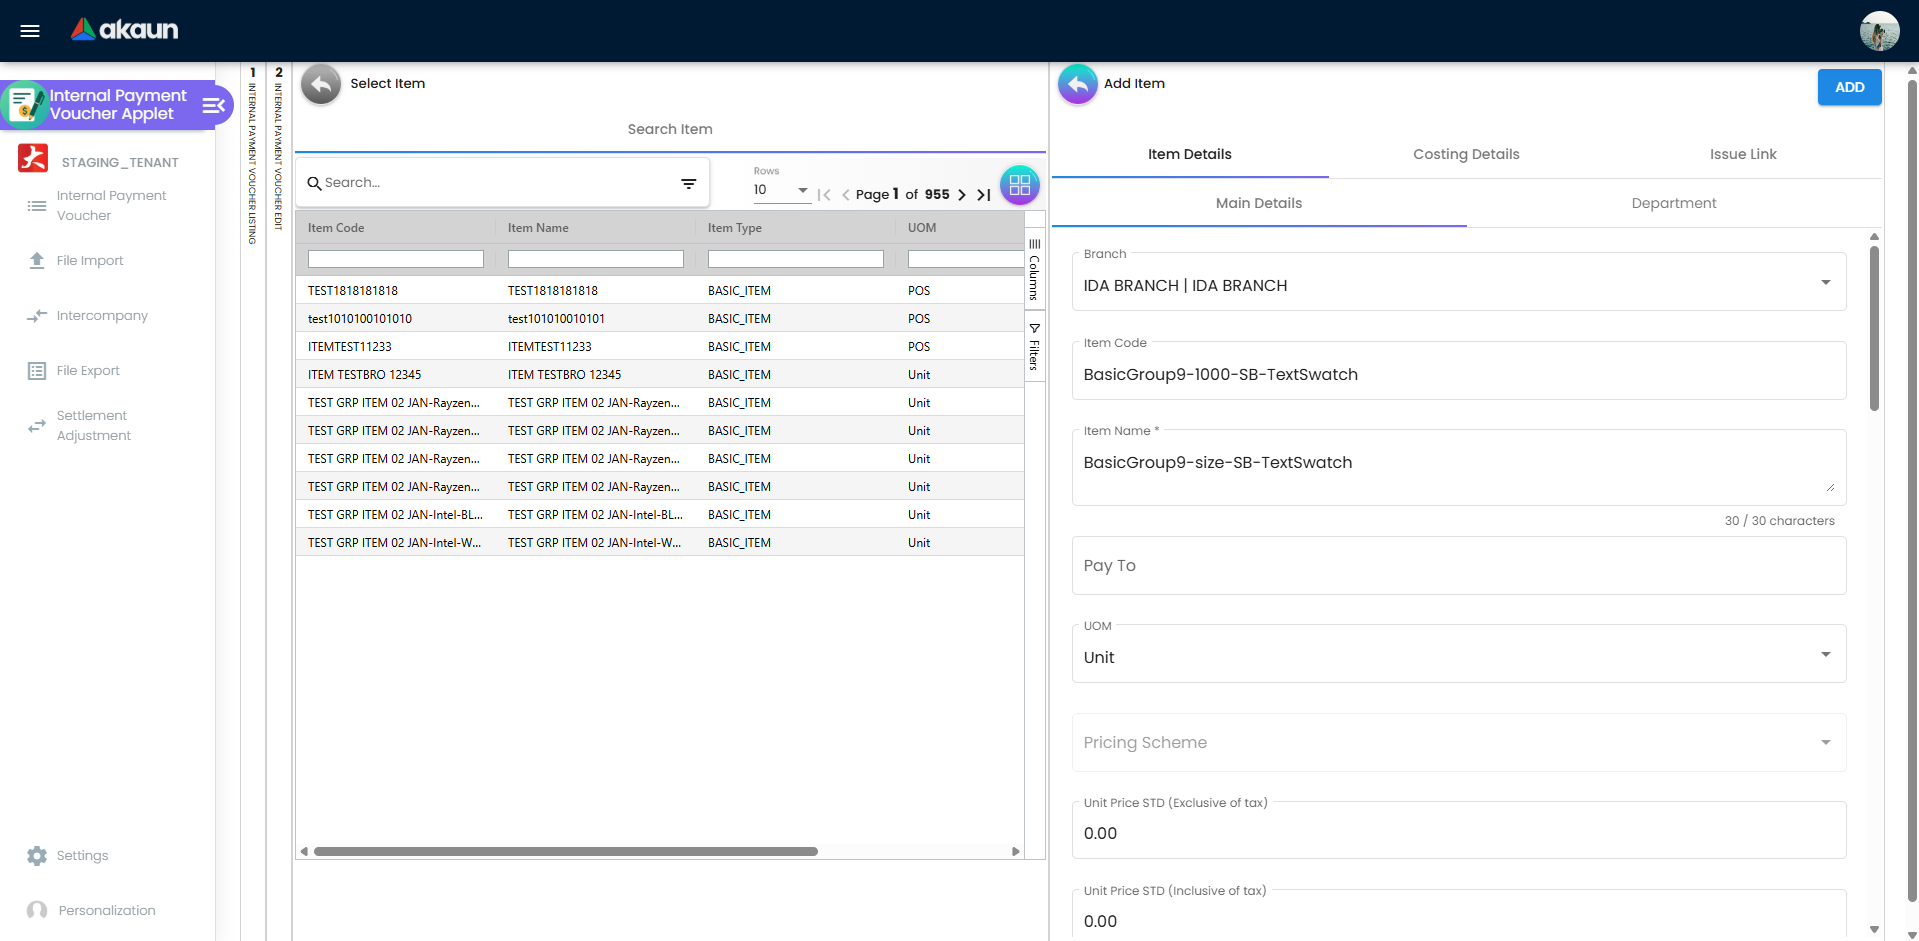Image resolution: width=1919 pixels, height=941 pixels.
Task: Click the table horizontal scrollbar
Action: [x=565, y=852]
